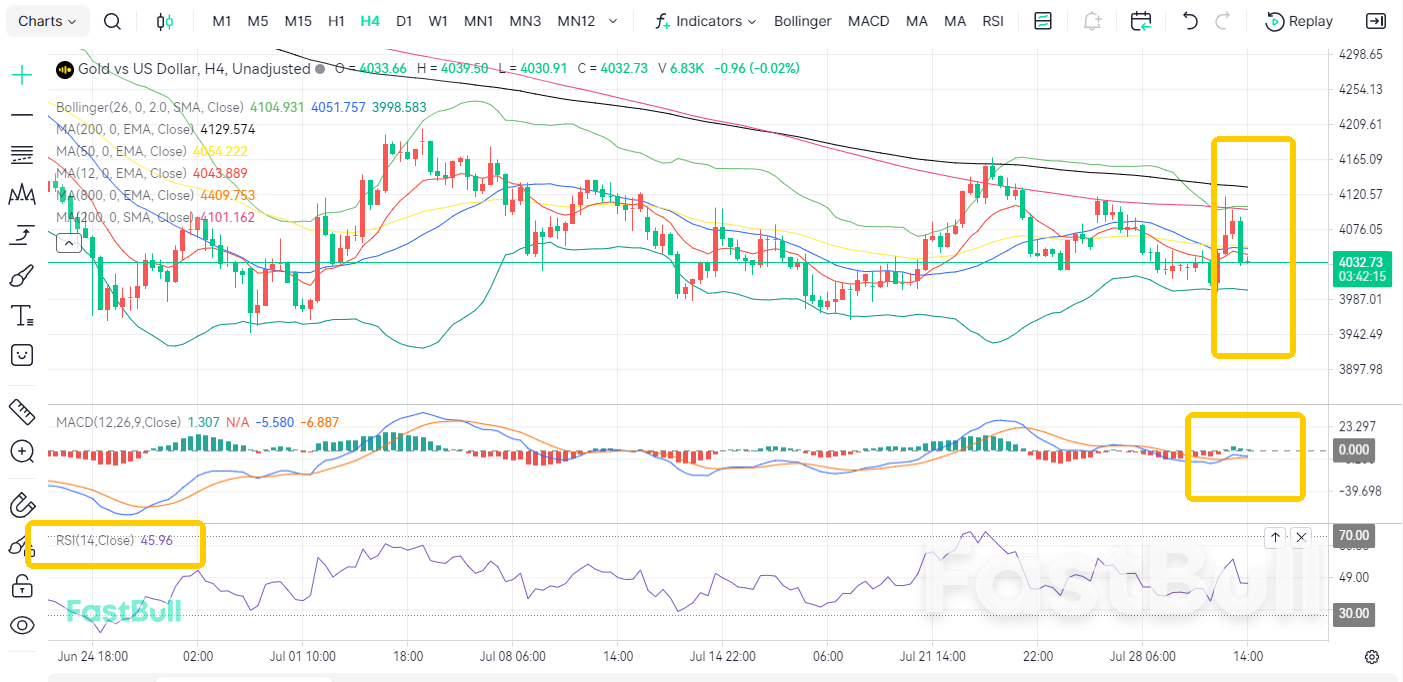Select the RSI(14,Close) legend label
Screen dimensions: 1403x682
(95, 540)
